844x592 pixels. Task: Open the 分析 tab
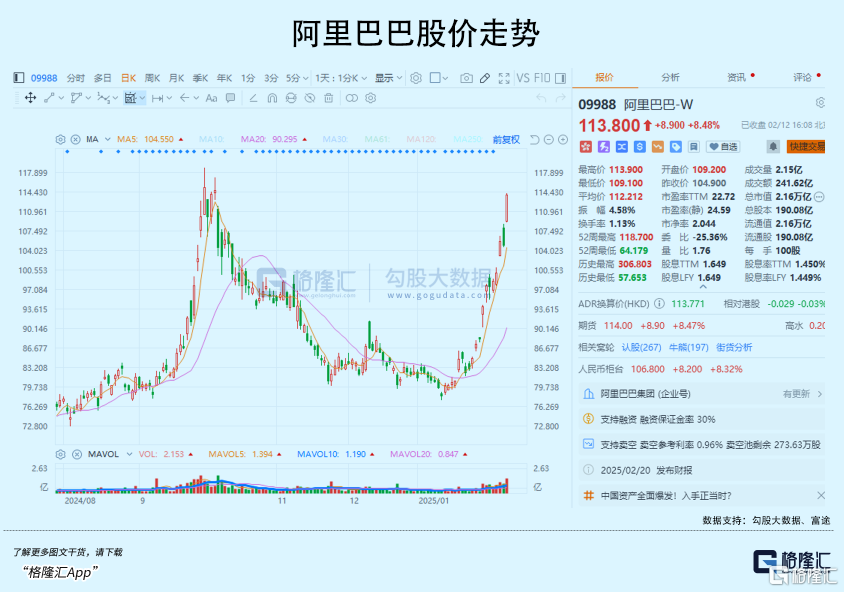pyautogui.click(x=671, y=77)
